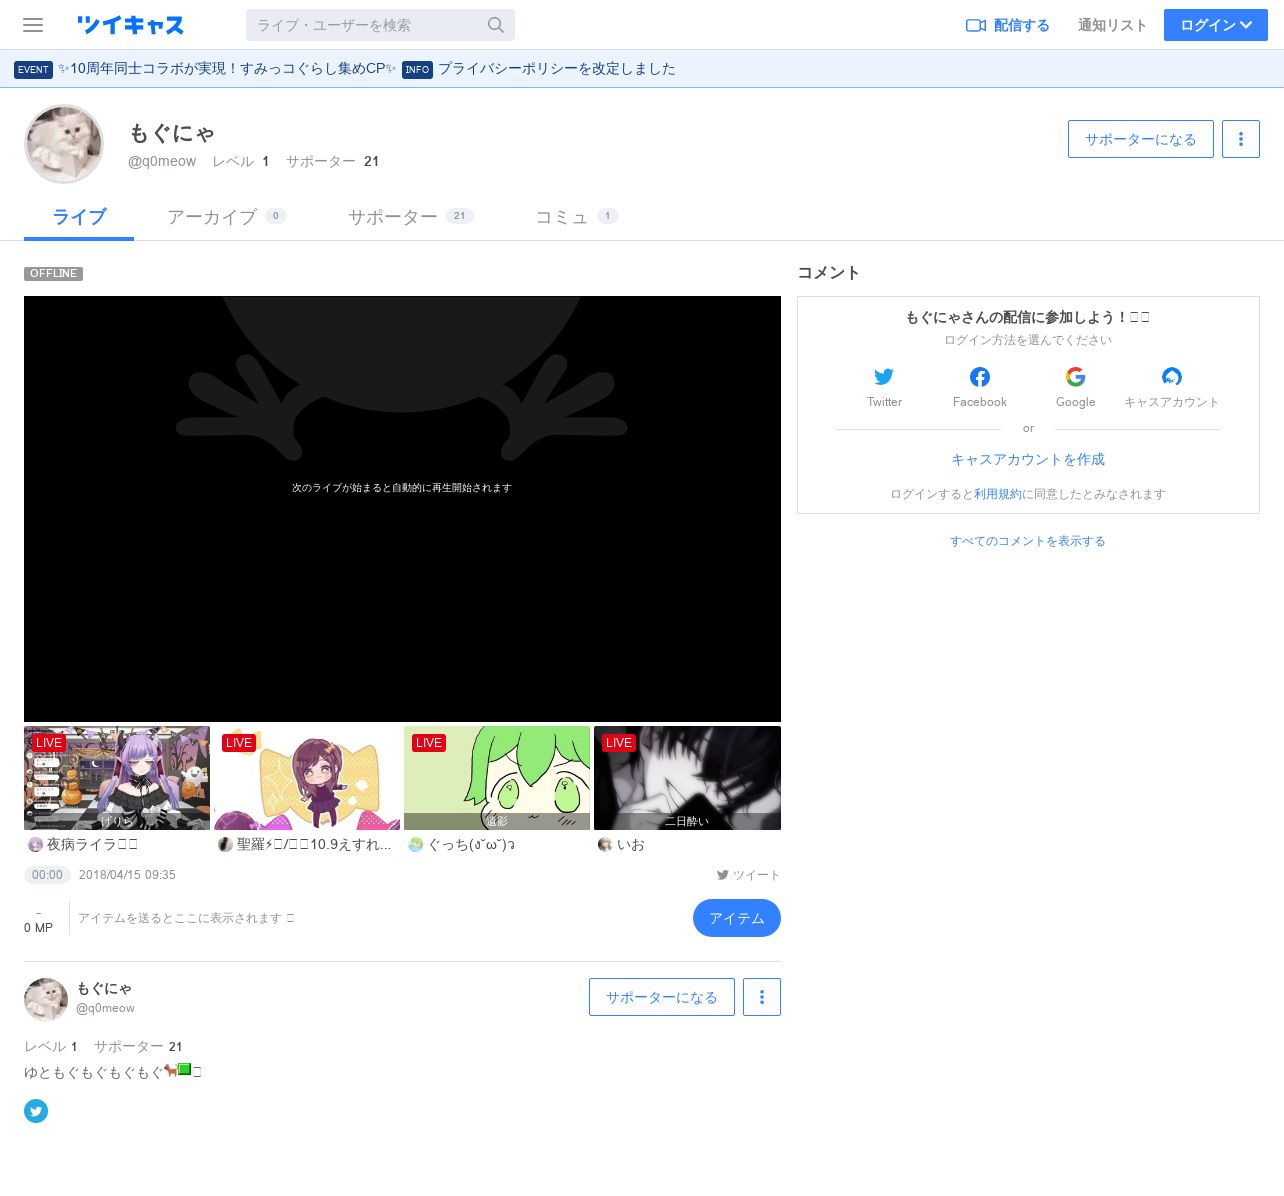The height and width of the screenshot is (1196, 1284).
Task: Click the offline video player area
Action: (402, 508)
